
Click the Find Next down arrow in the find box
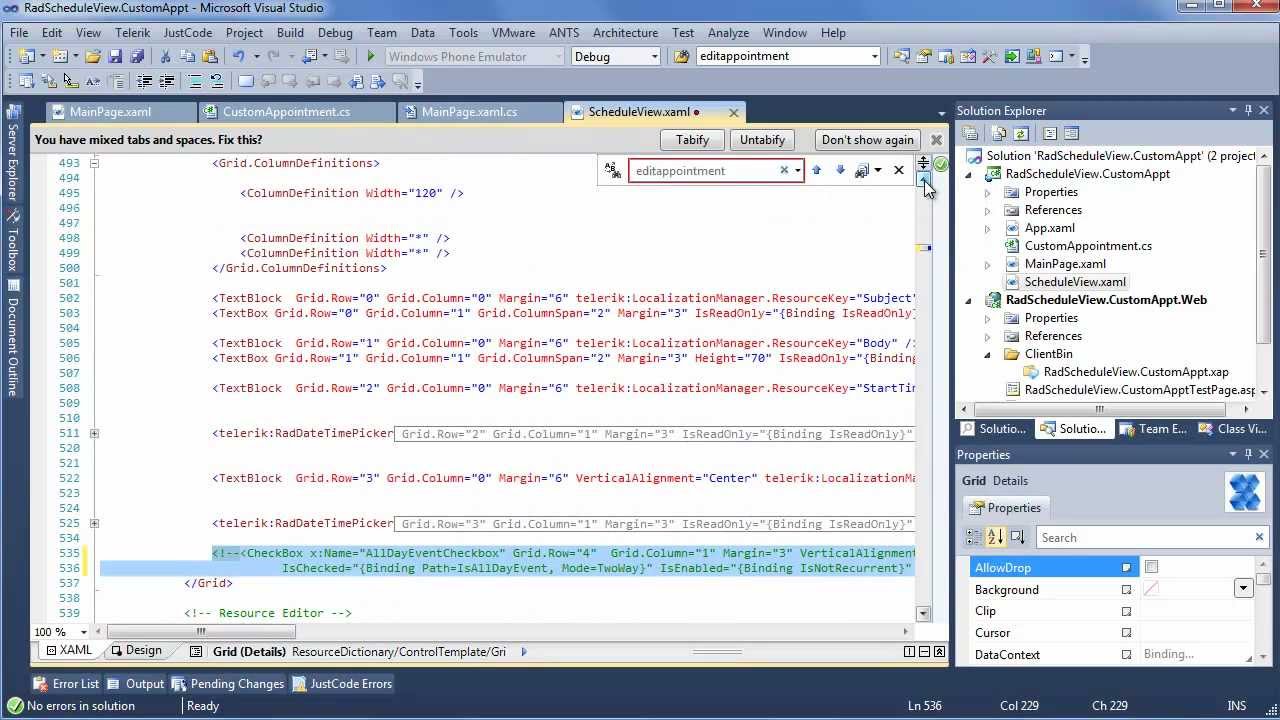(840, 170)
